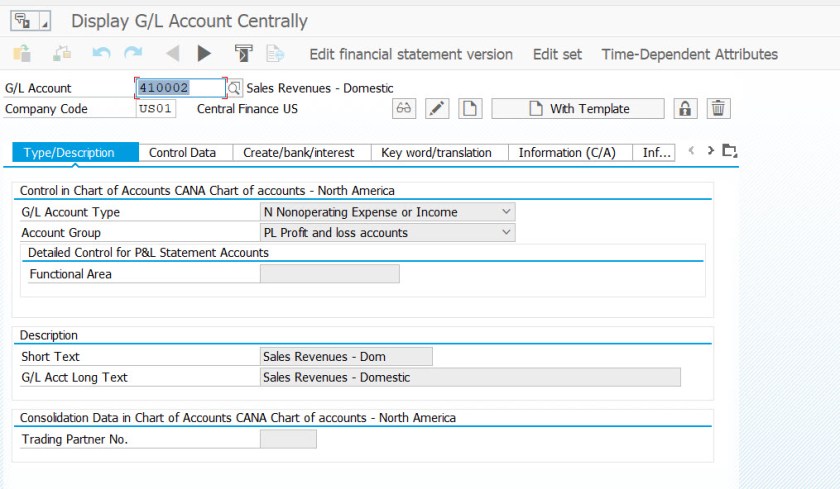
Task: Expand the Account Group dropdown
Action: [x=507, y=233]
